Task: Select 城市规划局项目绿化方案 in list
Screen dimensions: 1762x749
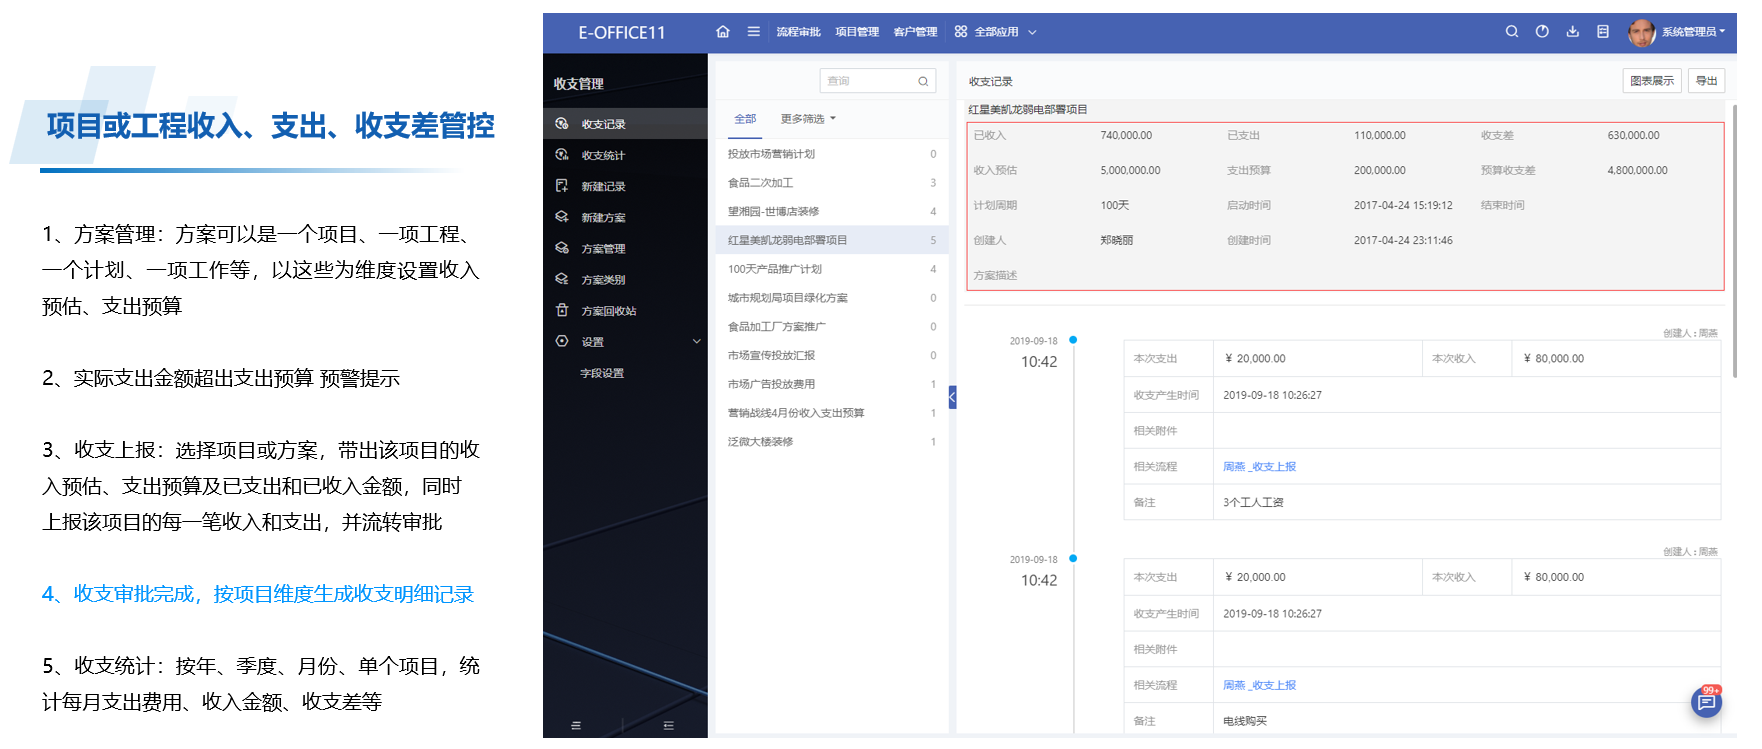Action: 832,298
